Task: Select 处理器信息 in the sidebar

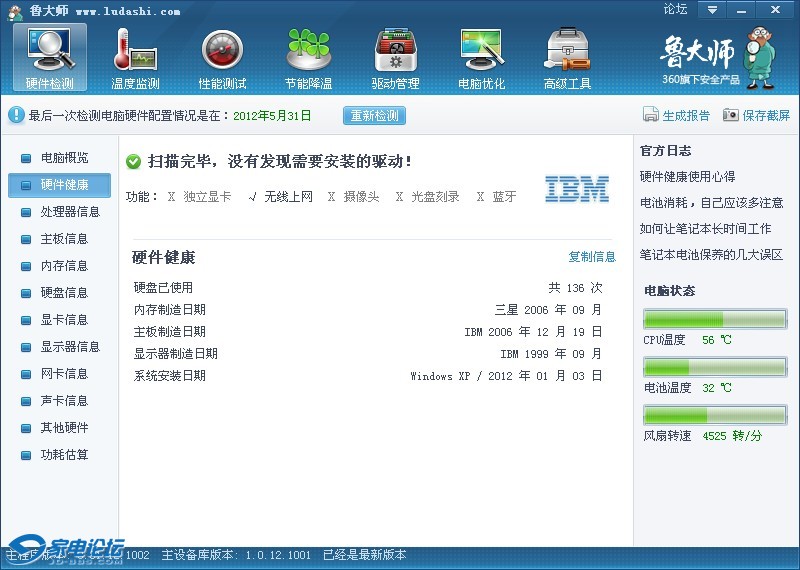Action: coord(70,212)
